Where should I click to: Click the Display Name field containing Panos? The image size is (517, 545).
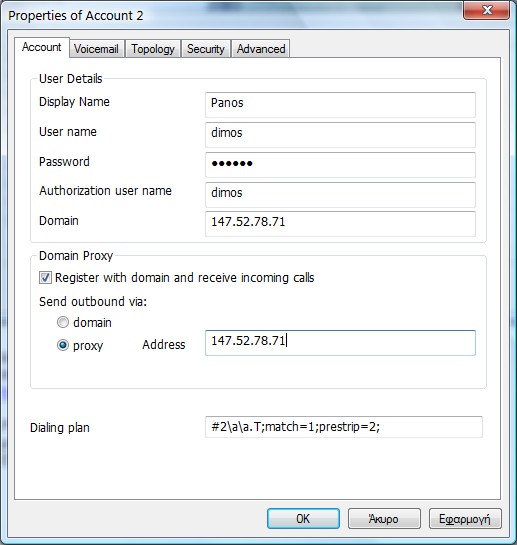340,105
